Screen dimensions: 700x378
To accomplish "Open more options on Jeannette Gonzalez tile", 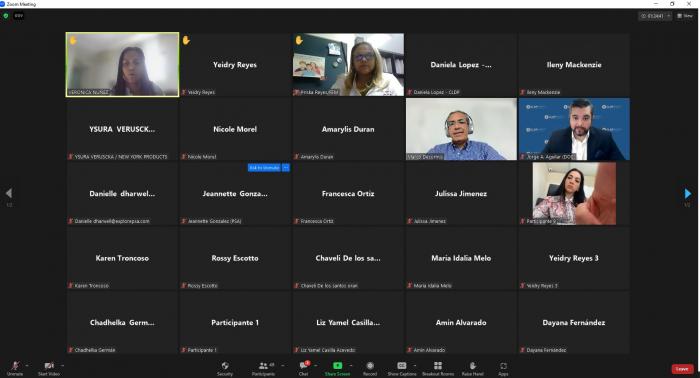I will pos(286,168).
